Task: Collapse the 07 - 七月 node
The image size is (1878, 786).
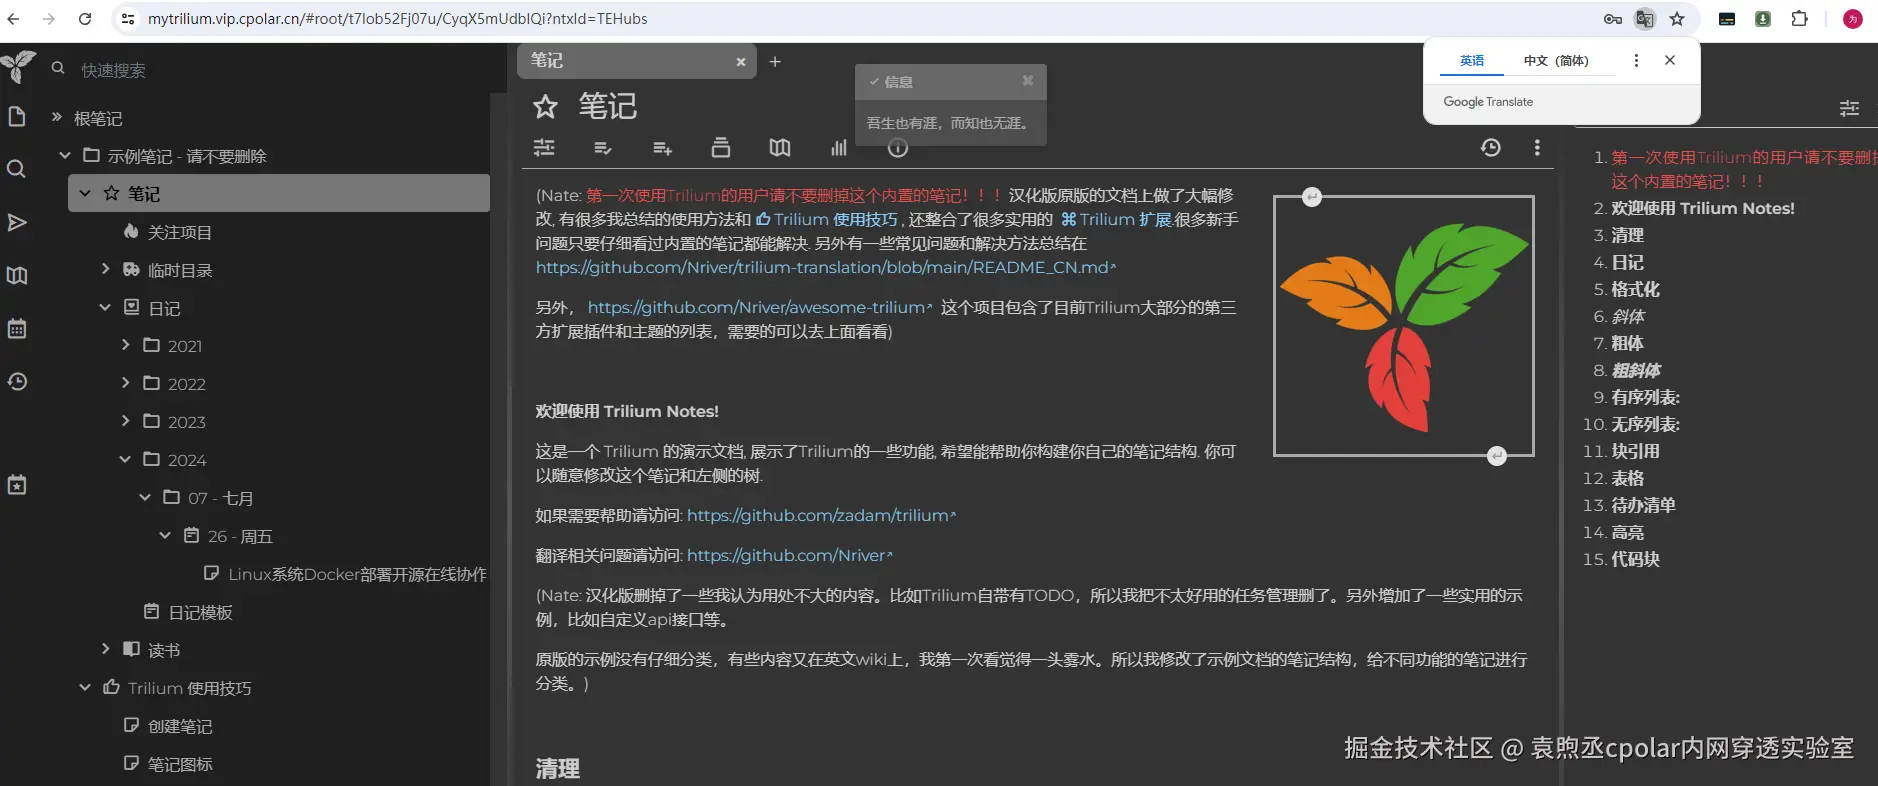Action: coord(145,498)
